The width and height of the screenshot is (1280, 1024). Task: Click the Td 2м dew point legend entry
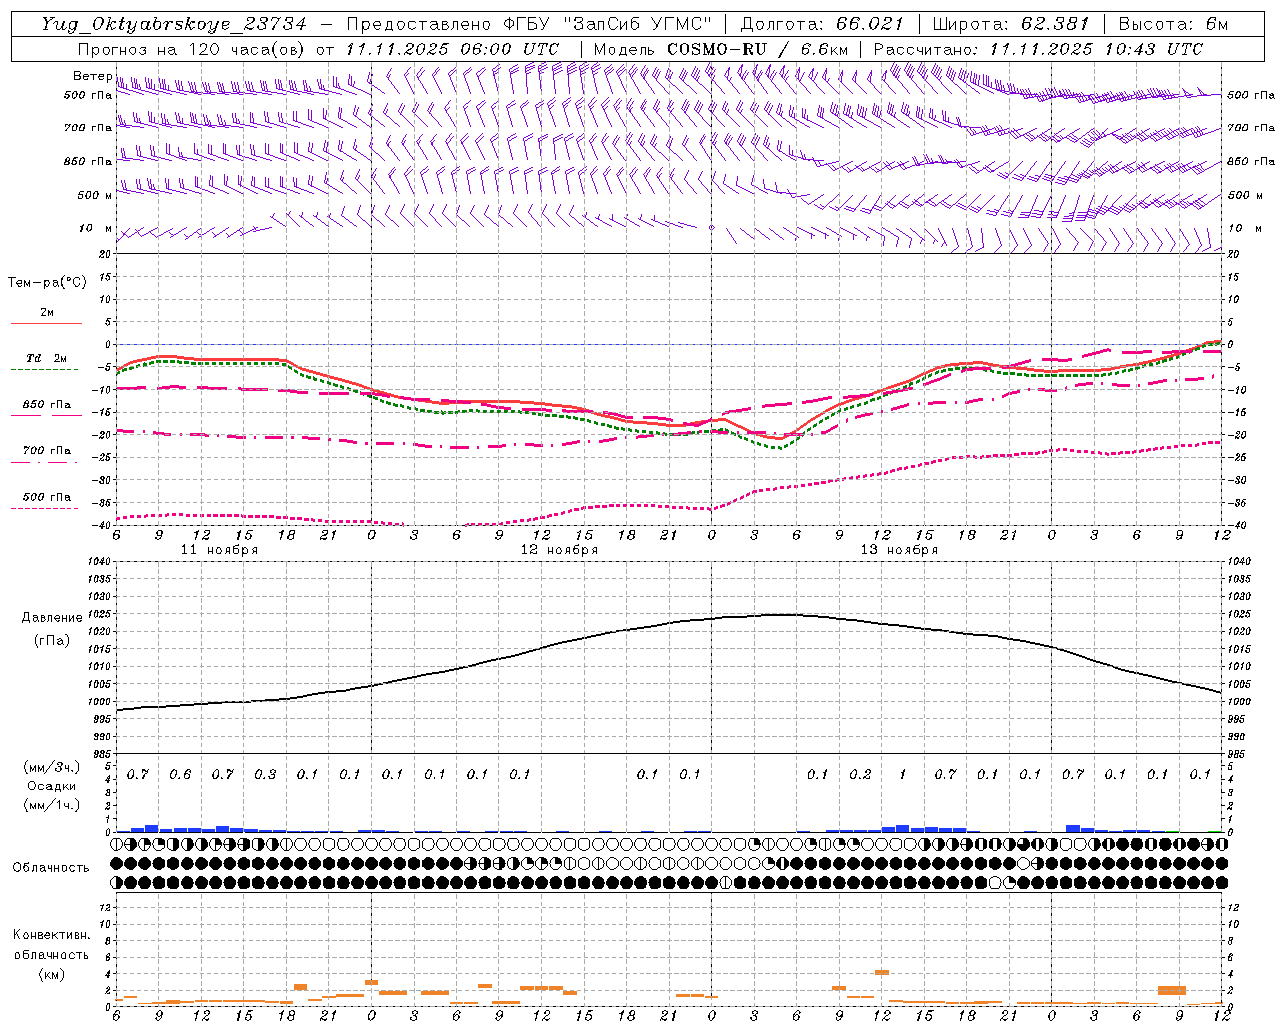(x=47, y=358)
